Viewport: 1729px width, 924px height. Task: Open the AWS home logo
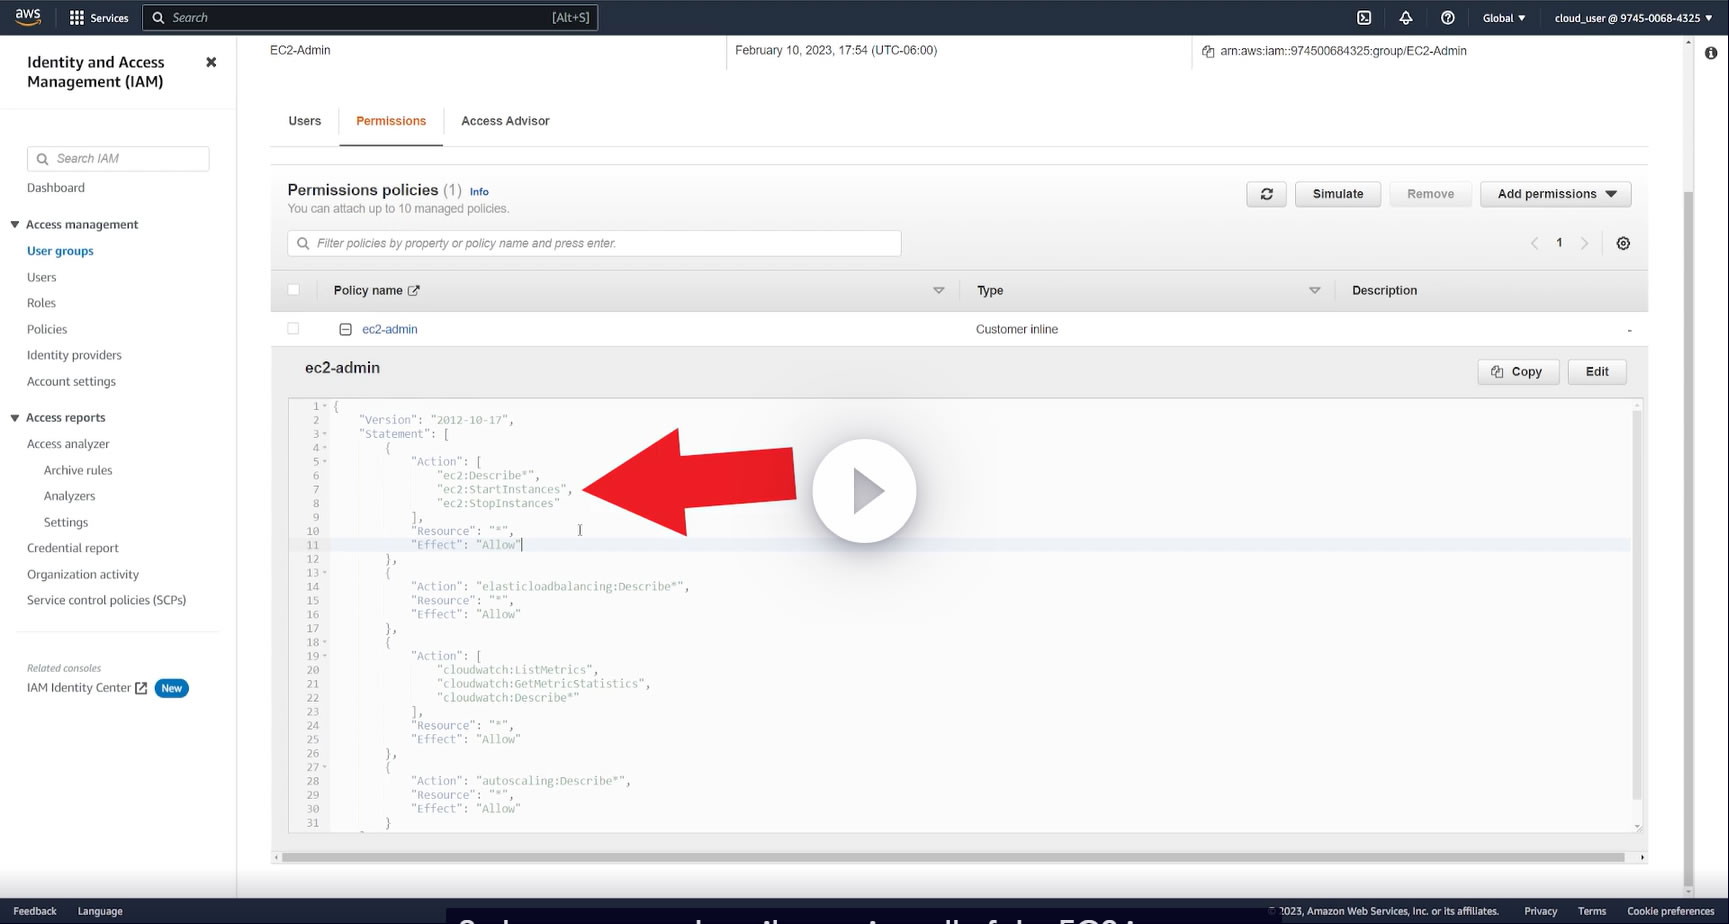[x=28, y=17]
